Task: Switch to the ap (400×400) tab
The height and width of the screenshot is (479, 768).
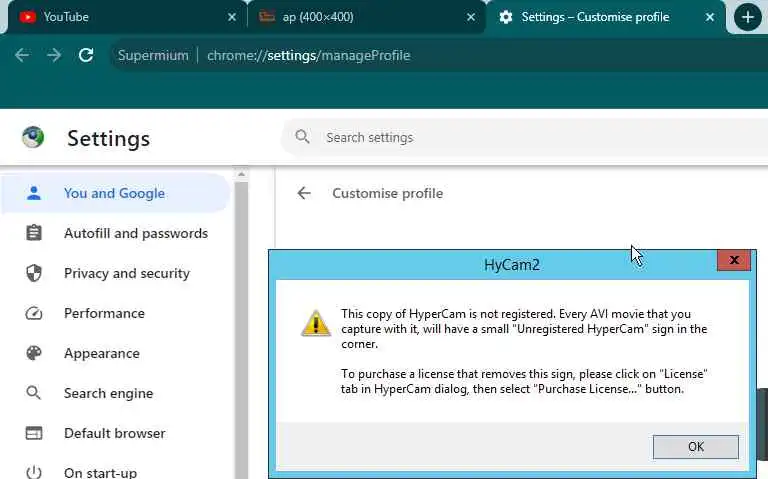Action: (x=365, y=17)
